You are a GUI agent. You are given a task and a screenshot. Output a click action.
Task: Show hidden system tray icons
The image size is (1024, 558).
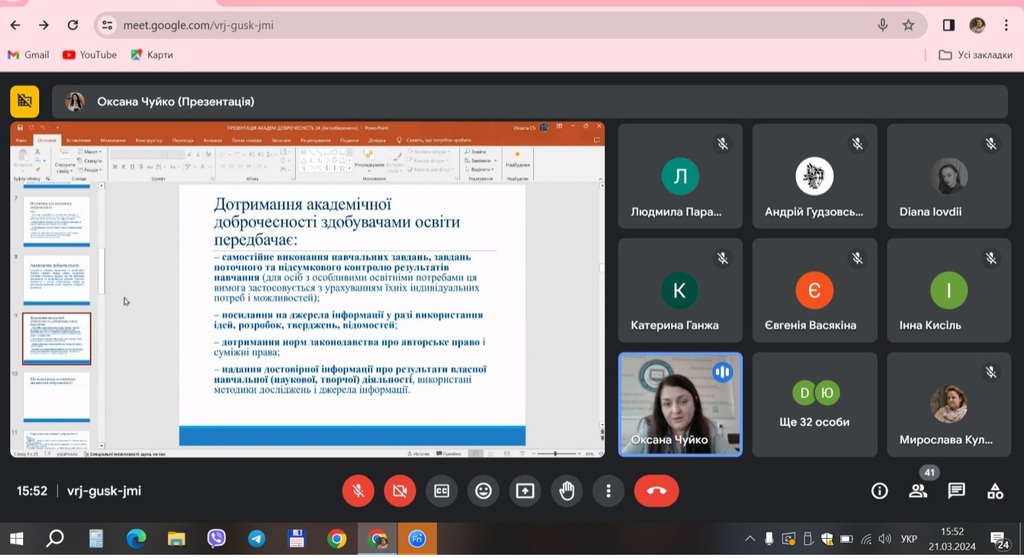click(x=751, y=539)
